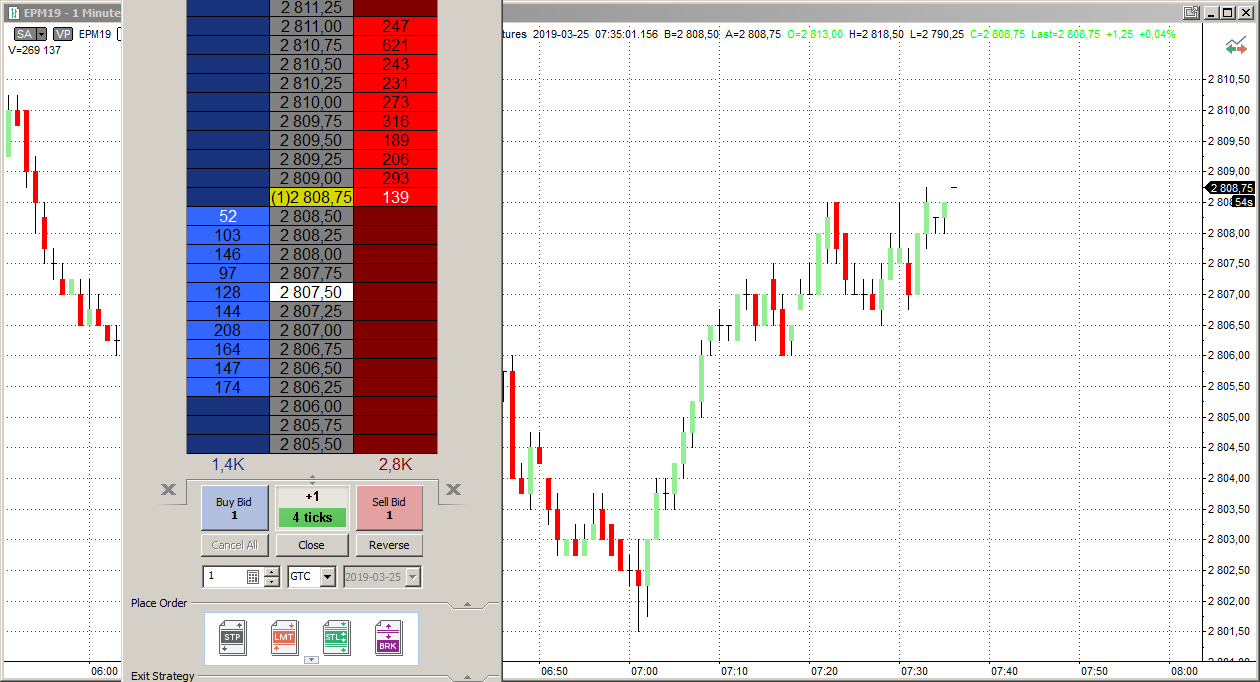Screen dimensions: 1260x682
Task: Select the BRK bracket order icon
Action: [387, 637]
